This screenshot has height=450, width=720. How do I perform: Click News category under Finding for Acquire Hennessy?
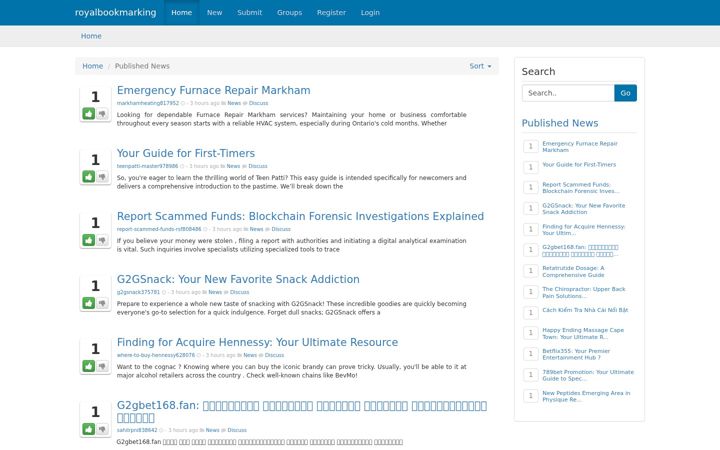(x=250, y=355)
